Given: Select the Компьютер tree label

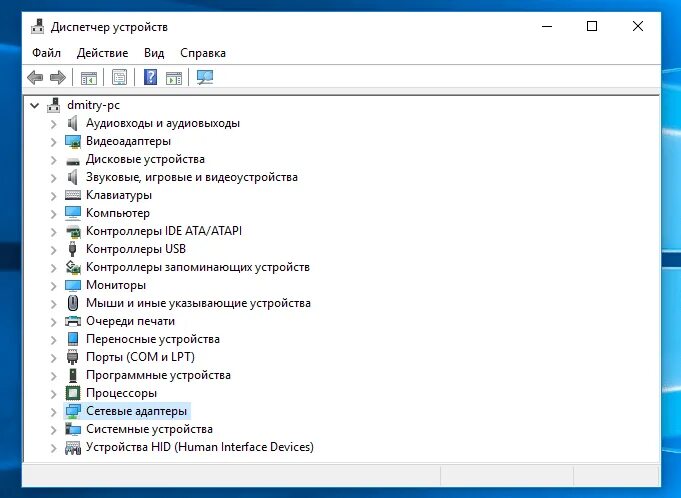Looking at the screenshot, I should [118, 213].
